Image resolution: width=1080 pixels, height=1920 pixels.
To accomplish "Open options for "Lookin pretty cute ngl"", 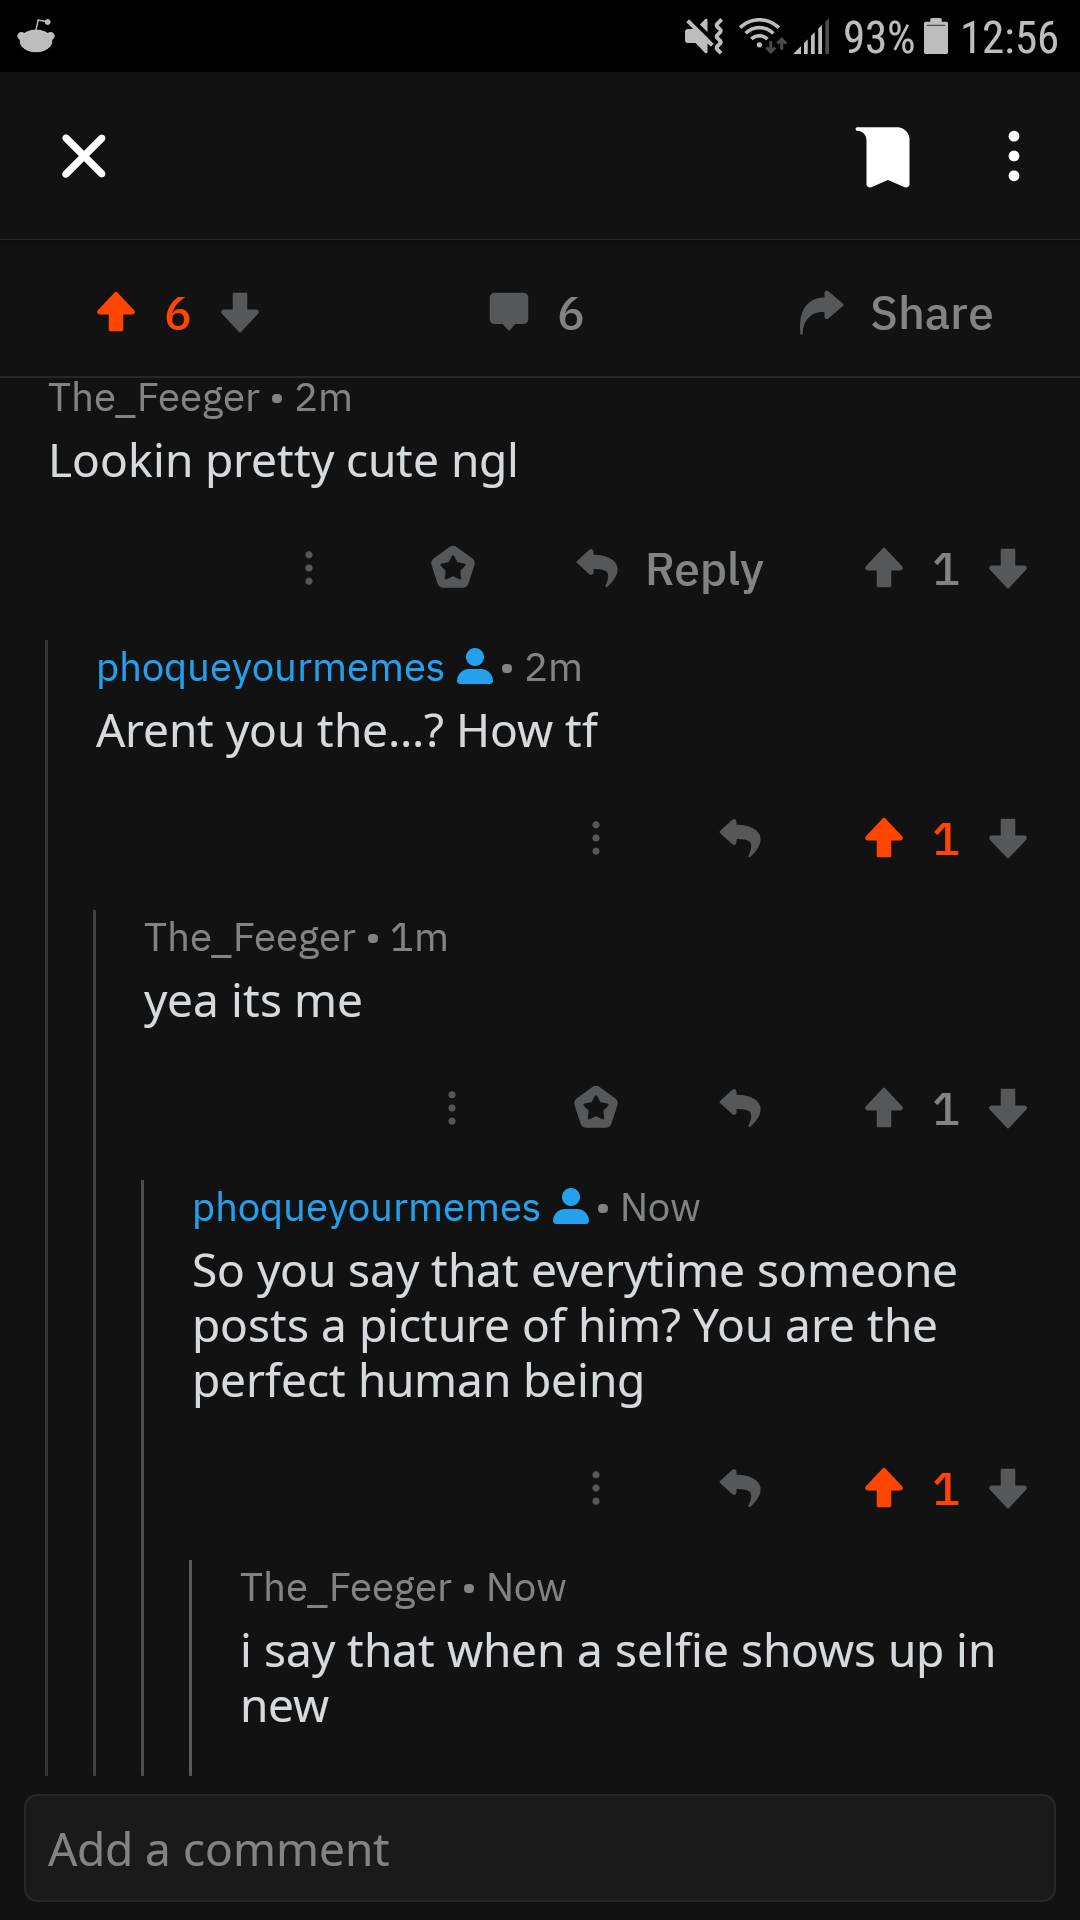I will (x=309, y=568).
